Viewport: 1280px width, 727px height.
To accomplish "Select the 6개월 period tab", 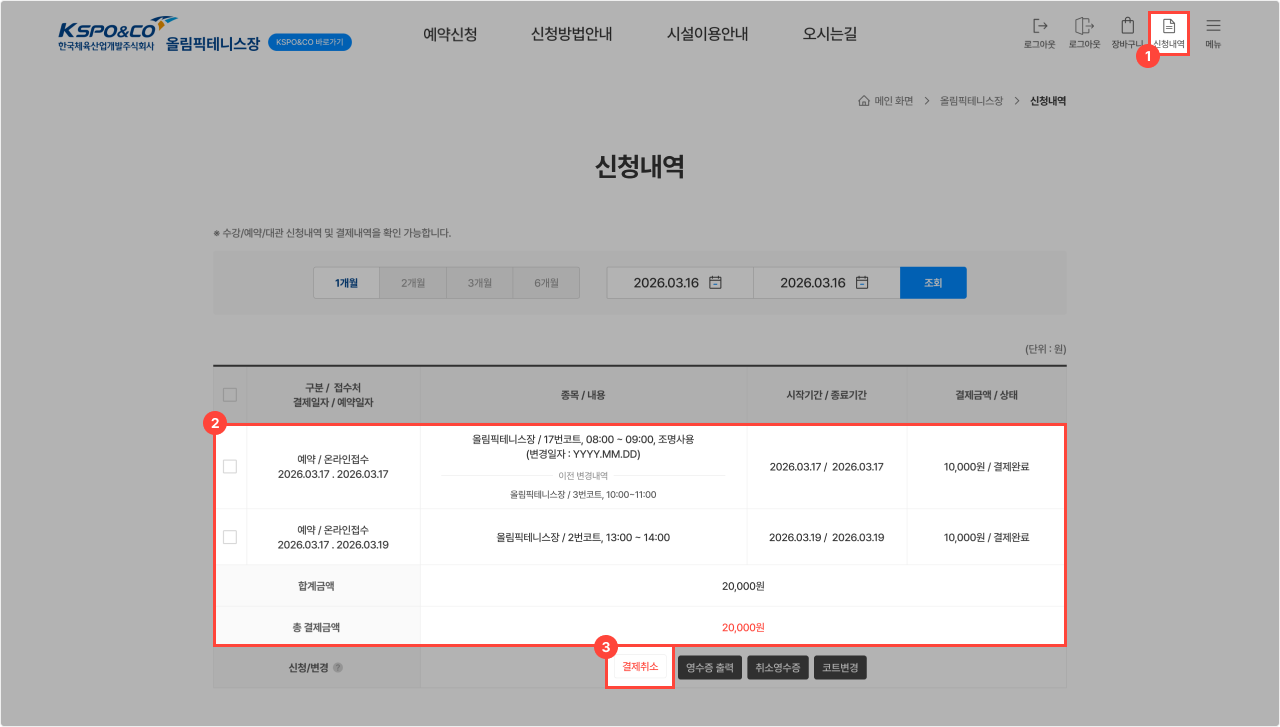I will 546,283.
